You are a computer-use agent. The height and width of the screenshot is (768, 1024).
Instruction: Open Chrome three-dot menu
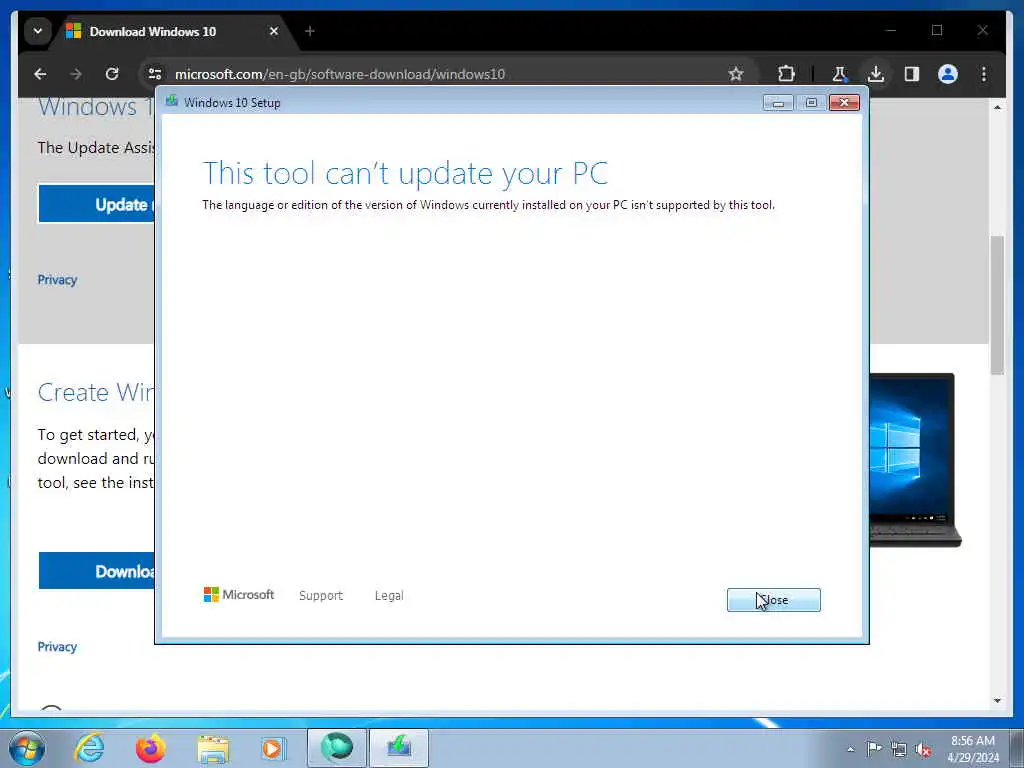pyautogui.click(x=984, y=74)
